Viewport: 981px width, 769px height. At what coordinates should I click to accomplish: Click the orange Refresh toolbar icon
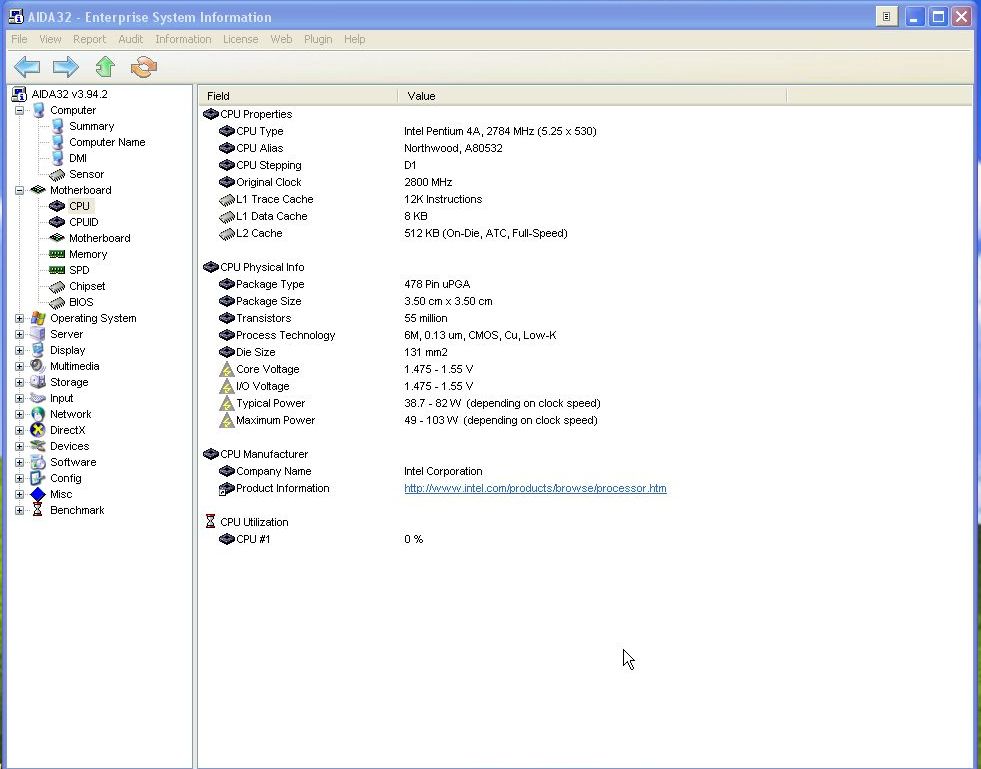(x=144, y=66)
